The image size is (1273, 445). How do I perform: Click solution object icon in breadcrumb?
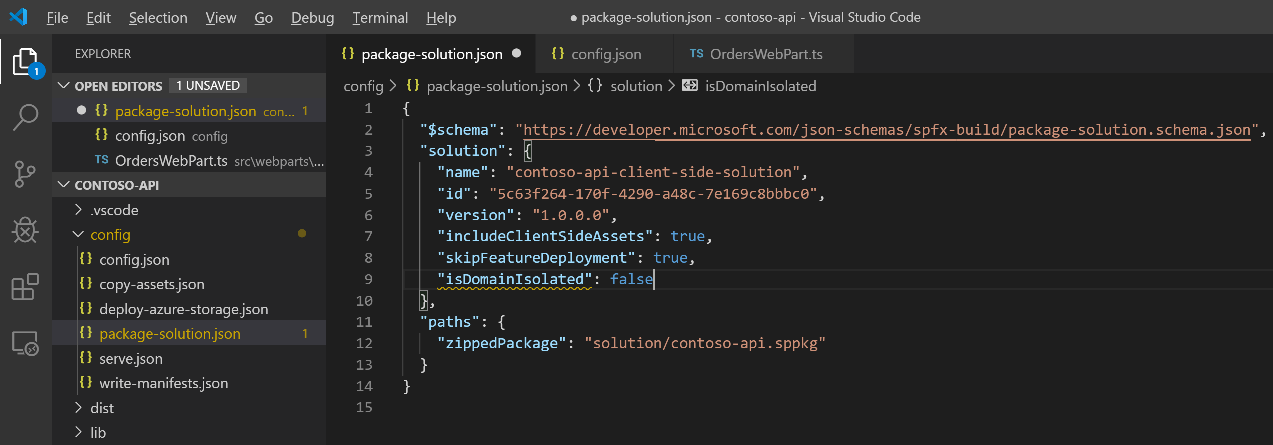click(594, 86)
